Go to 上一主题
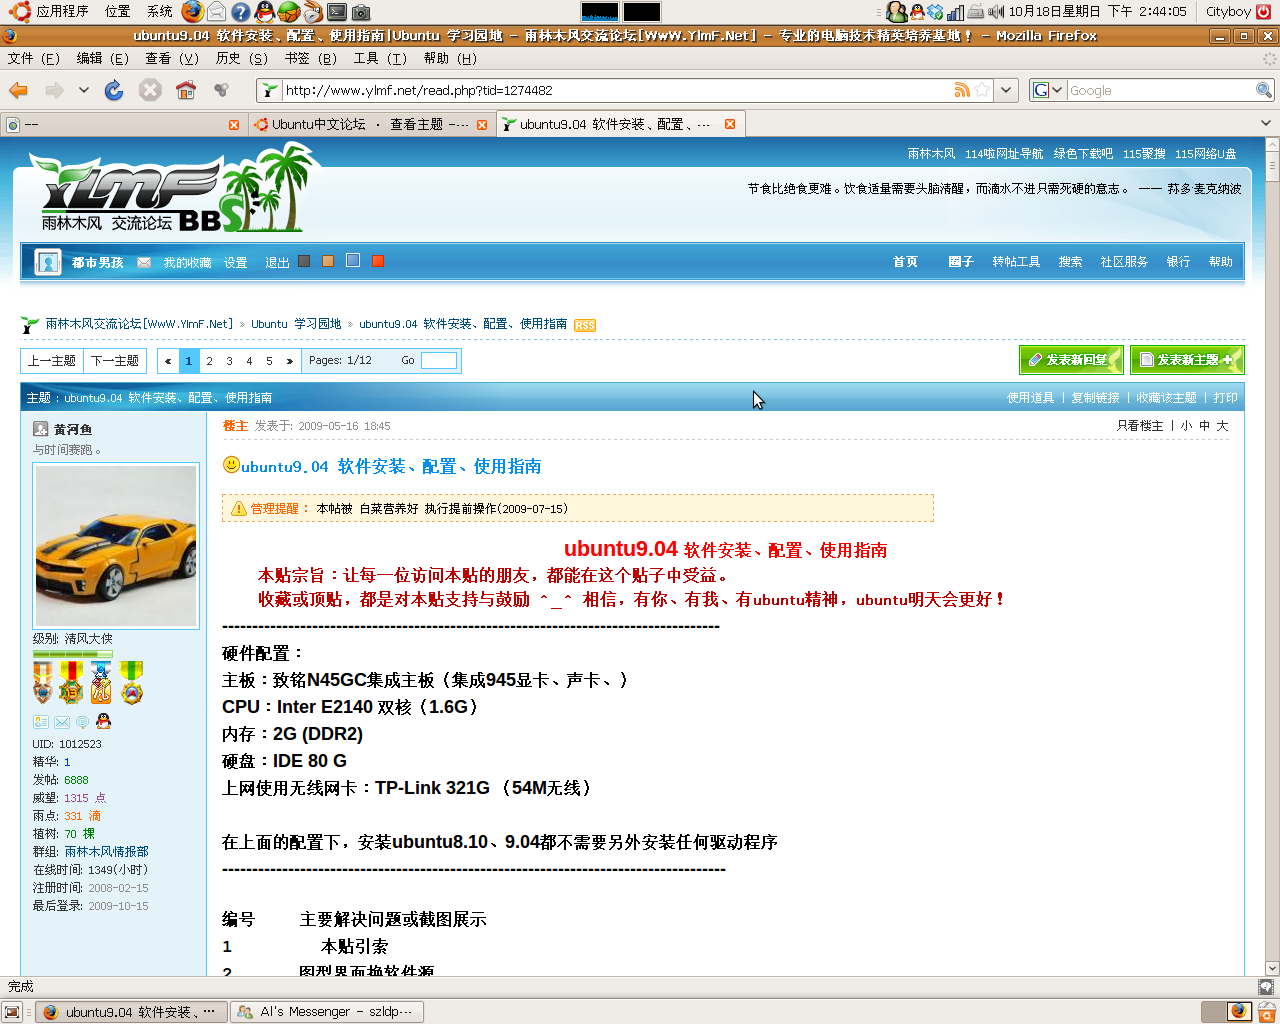Image resolution: width=1280 pixels, height=1024 pixels. [52, 361]
